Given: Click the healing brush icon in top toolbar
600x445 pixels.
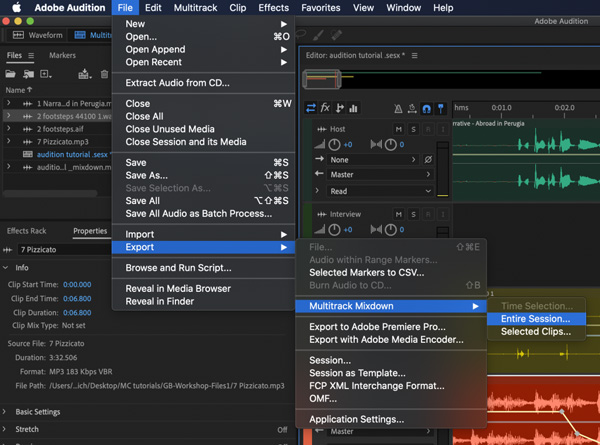Looking at the screenshot, I should 336,35.
